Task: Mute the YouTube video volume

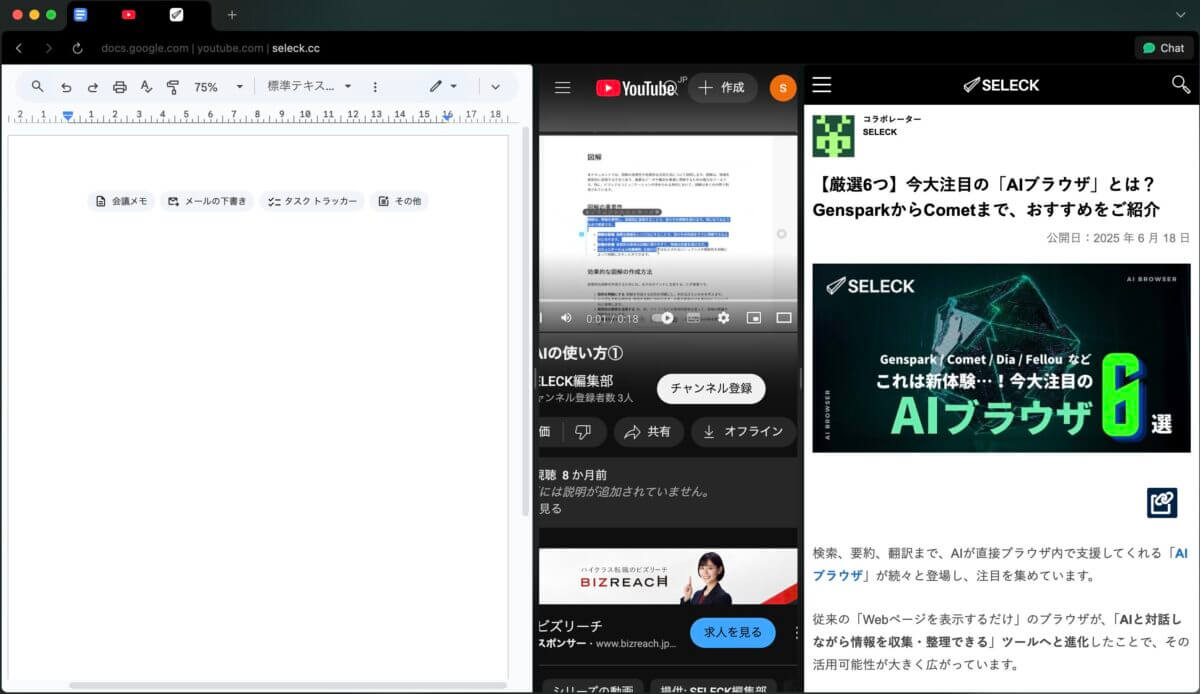Action: point(566,318)
